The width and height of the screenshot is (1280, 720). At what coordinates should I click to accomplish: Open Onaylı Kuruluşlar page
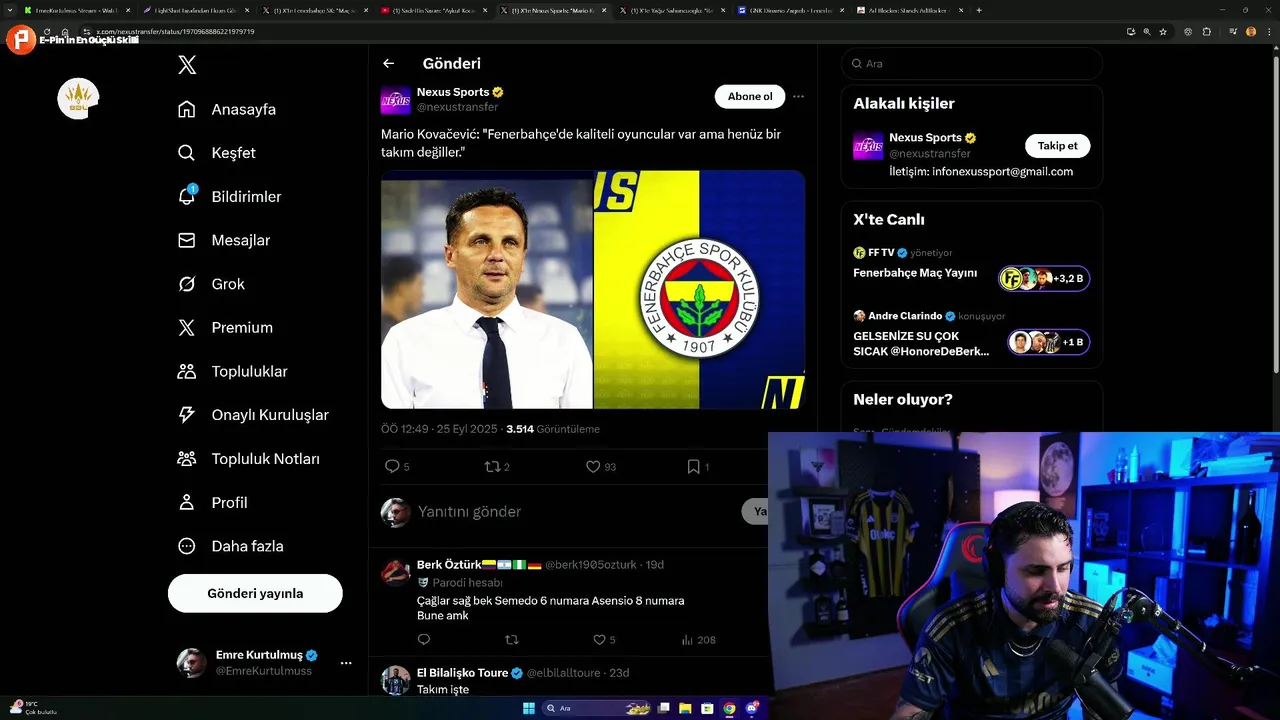pos(253,415)
